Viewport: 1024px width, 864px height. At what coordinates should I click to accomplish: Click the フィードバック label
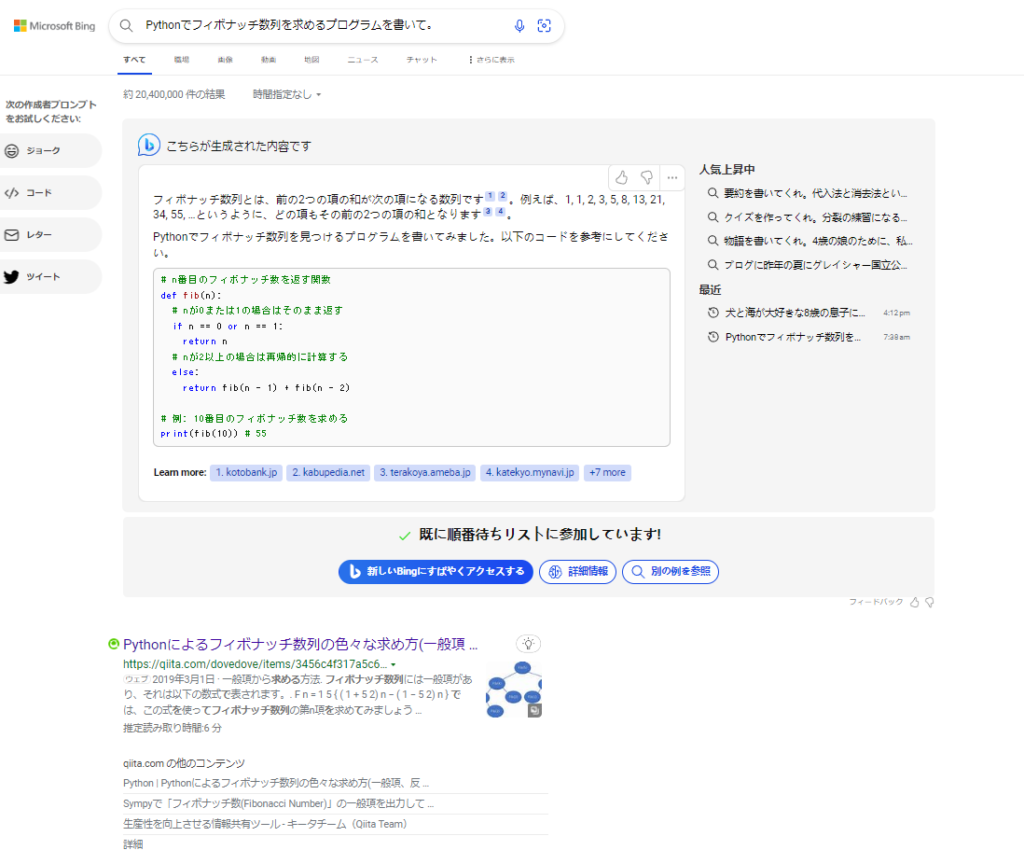(876, 602)
